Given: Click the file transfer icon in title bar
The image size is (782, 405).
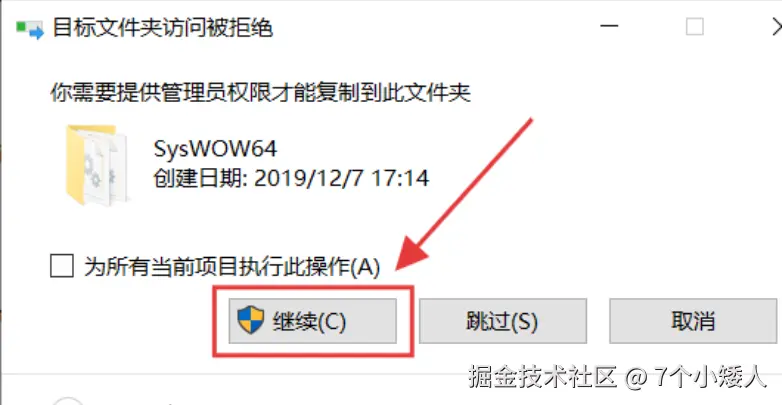Looking at the screenshot, I should tap(30, 28).
